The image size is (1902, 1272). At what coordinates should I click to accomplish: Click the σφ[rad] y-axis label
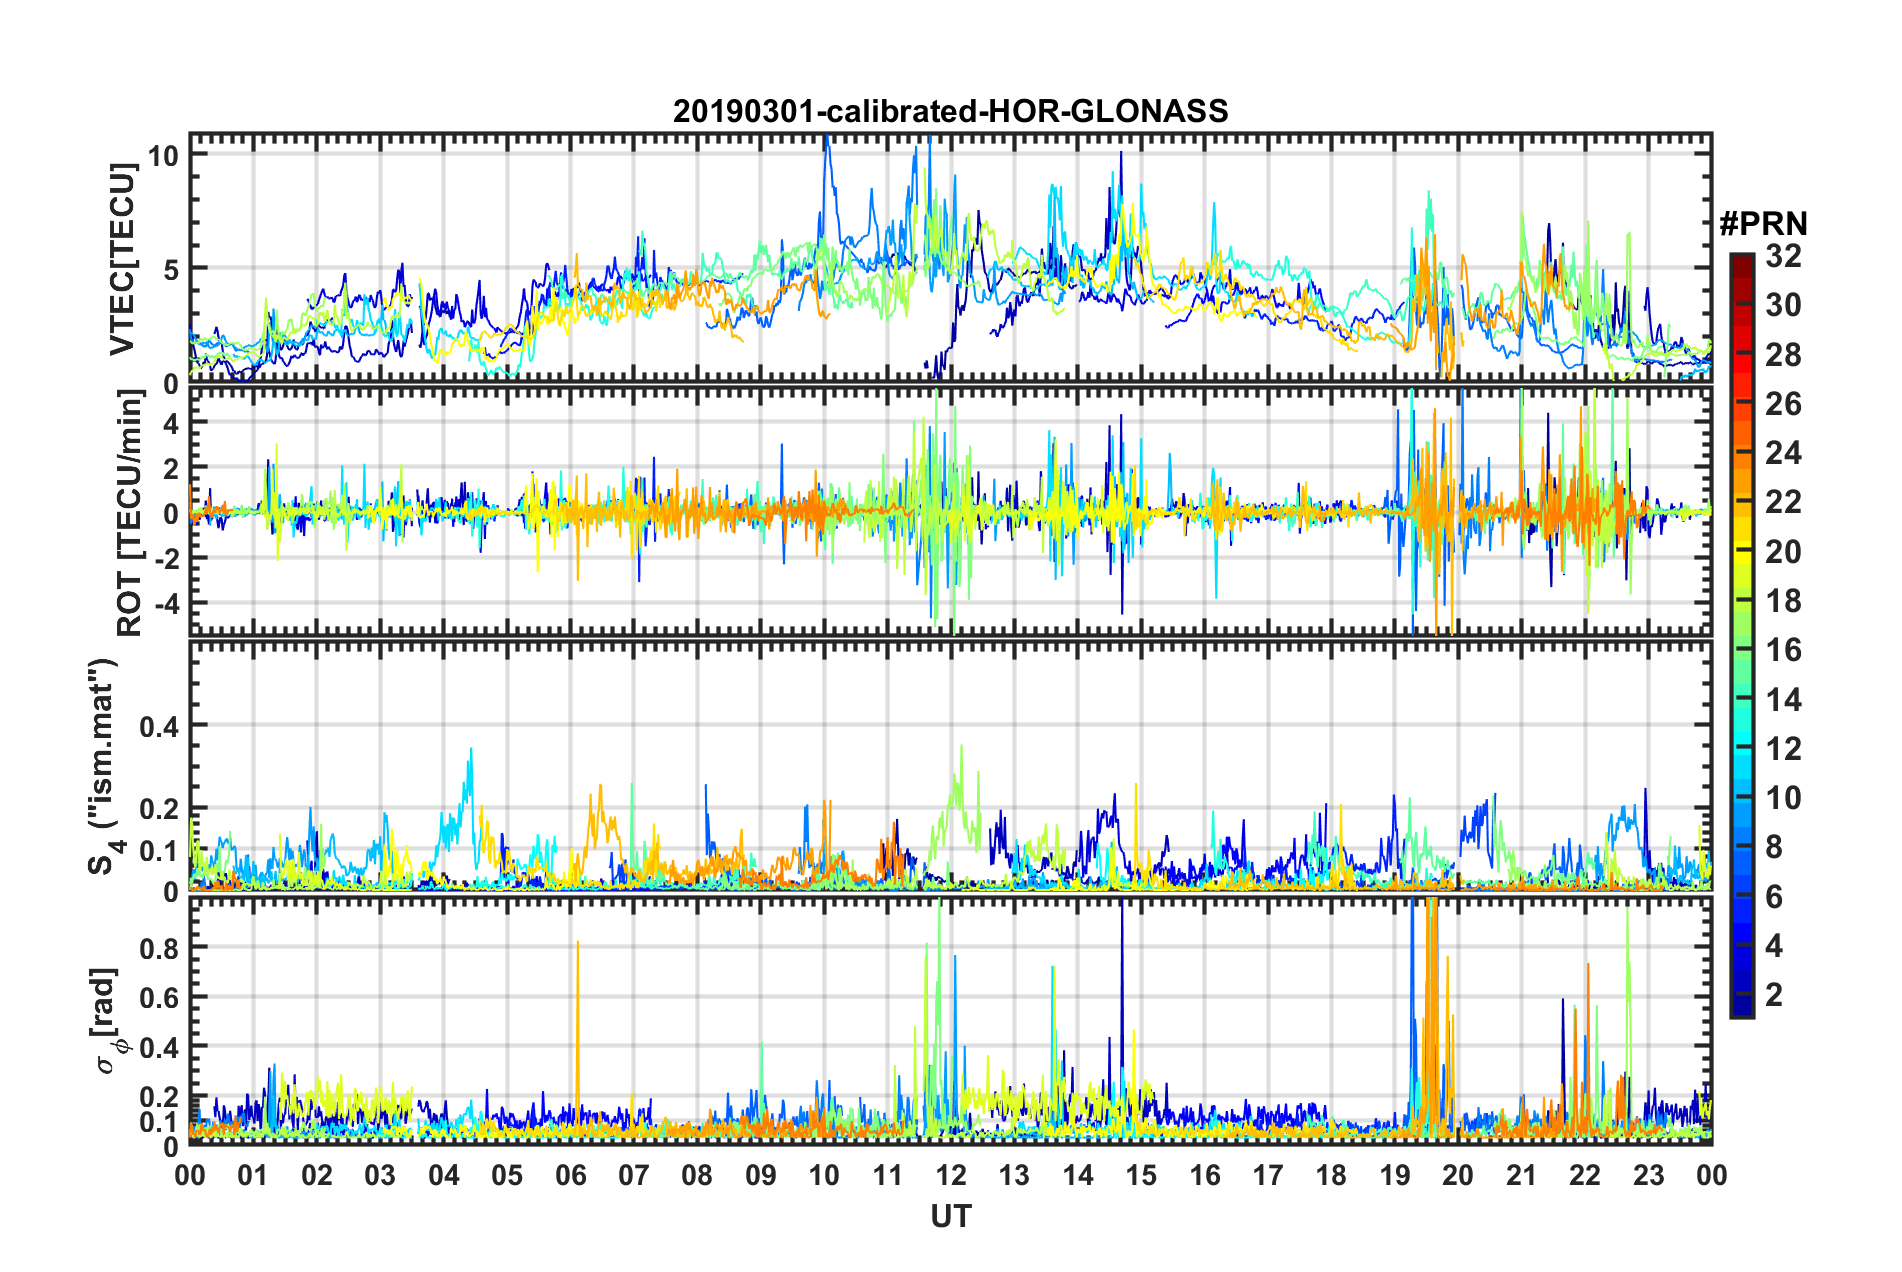pyautogui.click(x=106, y=1020)
